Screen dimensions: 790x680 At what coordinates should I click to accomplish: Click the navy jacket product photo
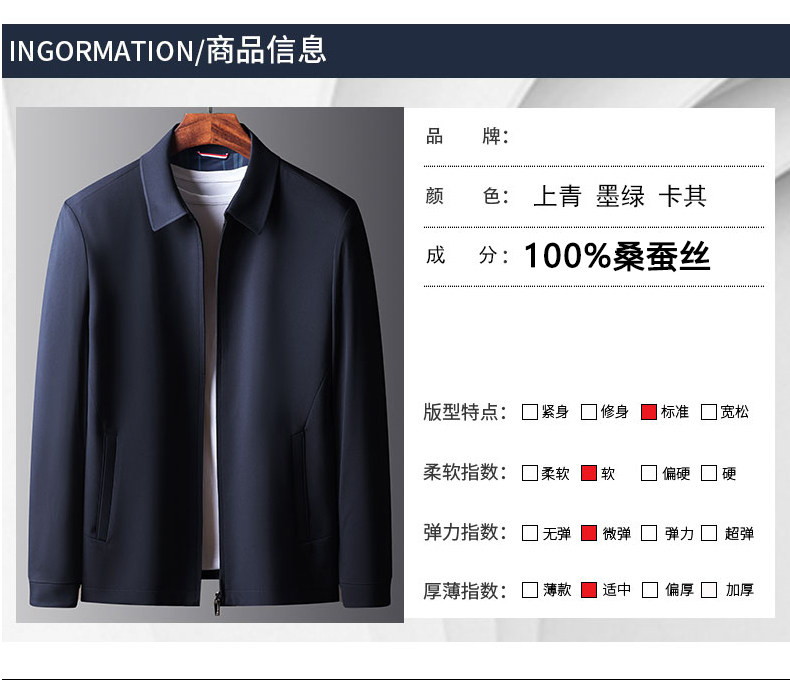point(210,365)
